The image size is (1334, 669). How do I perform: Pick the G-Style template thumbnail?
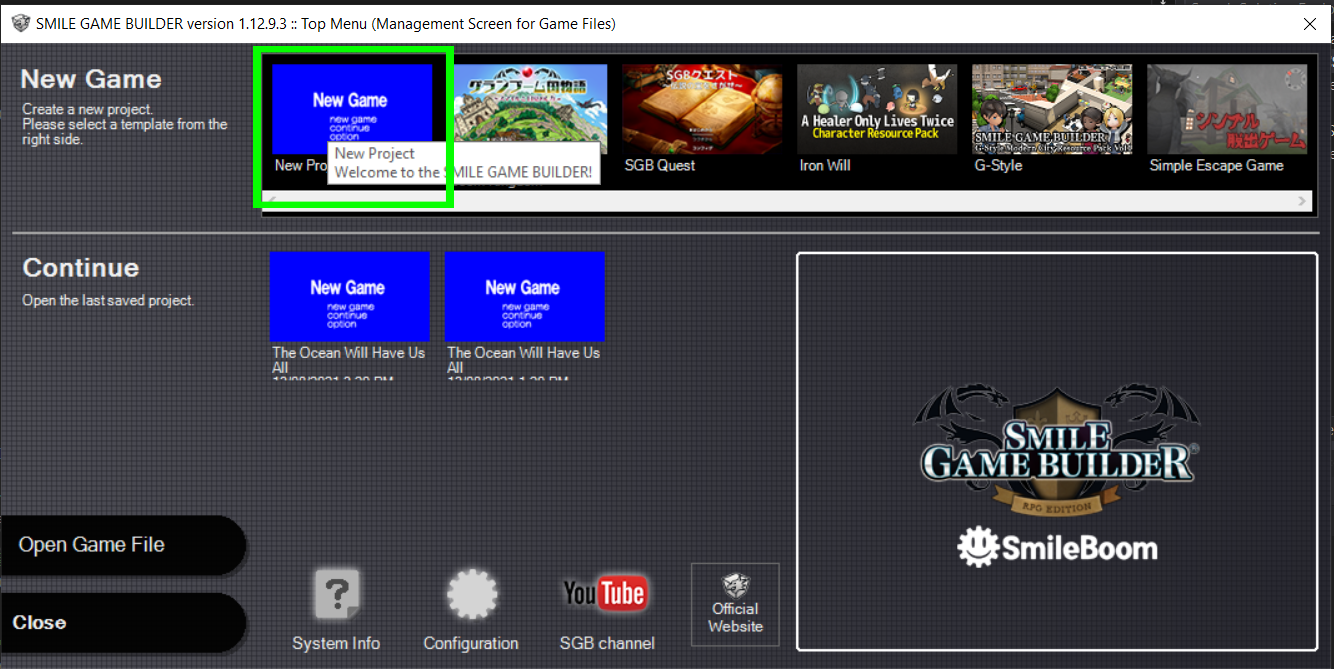1052,108
